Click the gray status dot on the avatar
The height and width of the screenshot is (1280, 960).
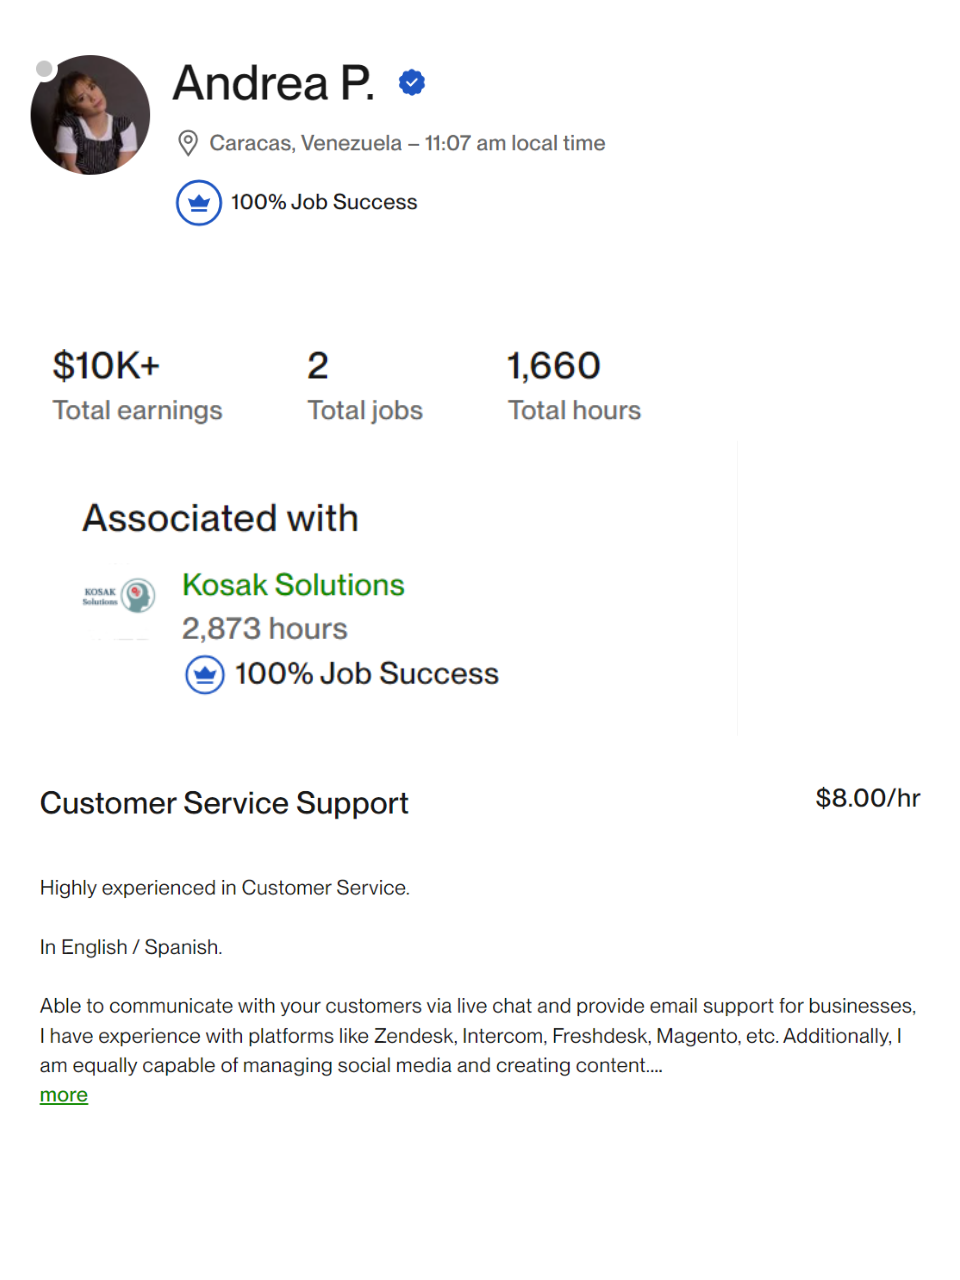[x=44, y=69]
